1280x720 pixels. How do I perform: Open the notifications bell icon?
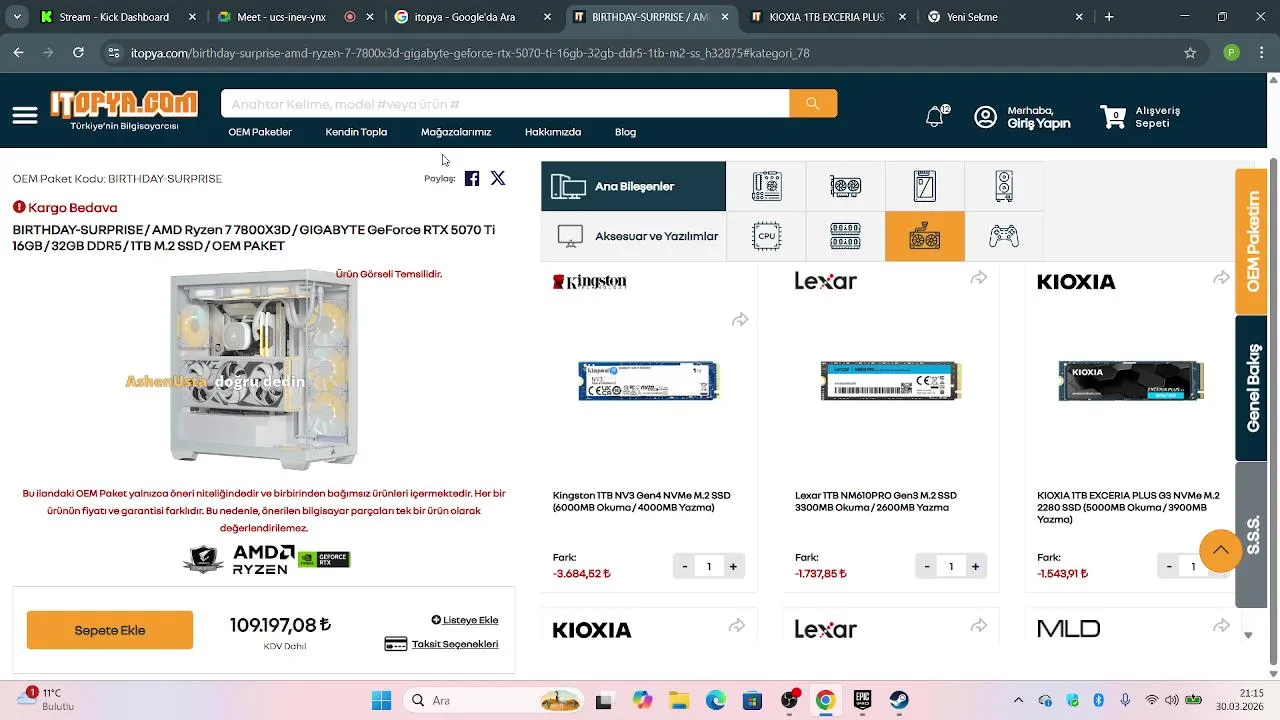tap(935, 117)
